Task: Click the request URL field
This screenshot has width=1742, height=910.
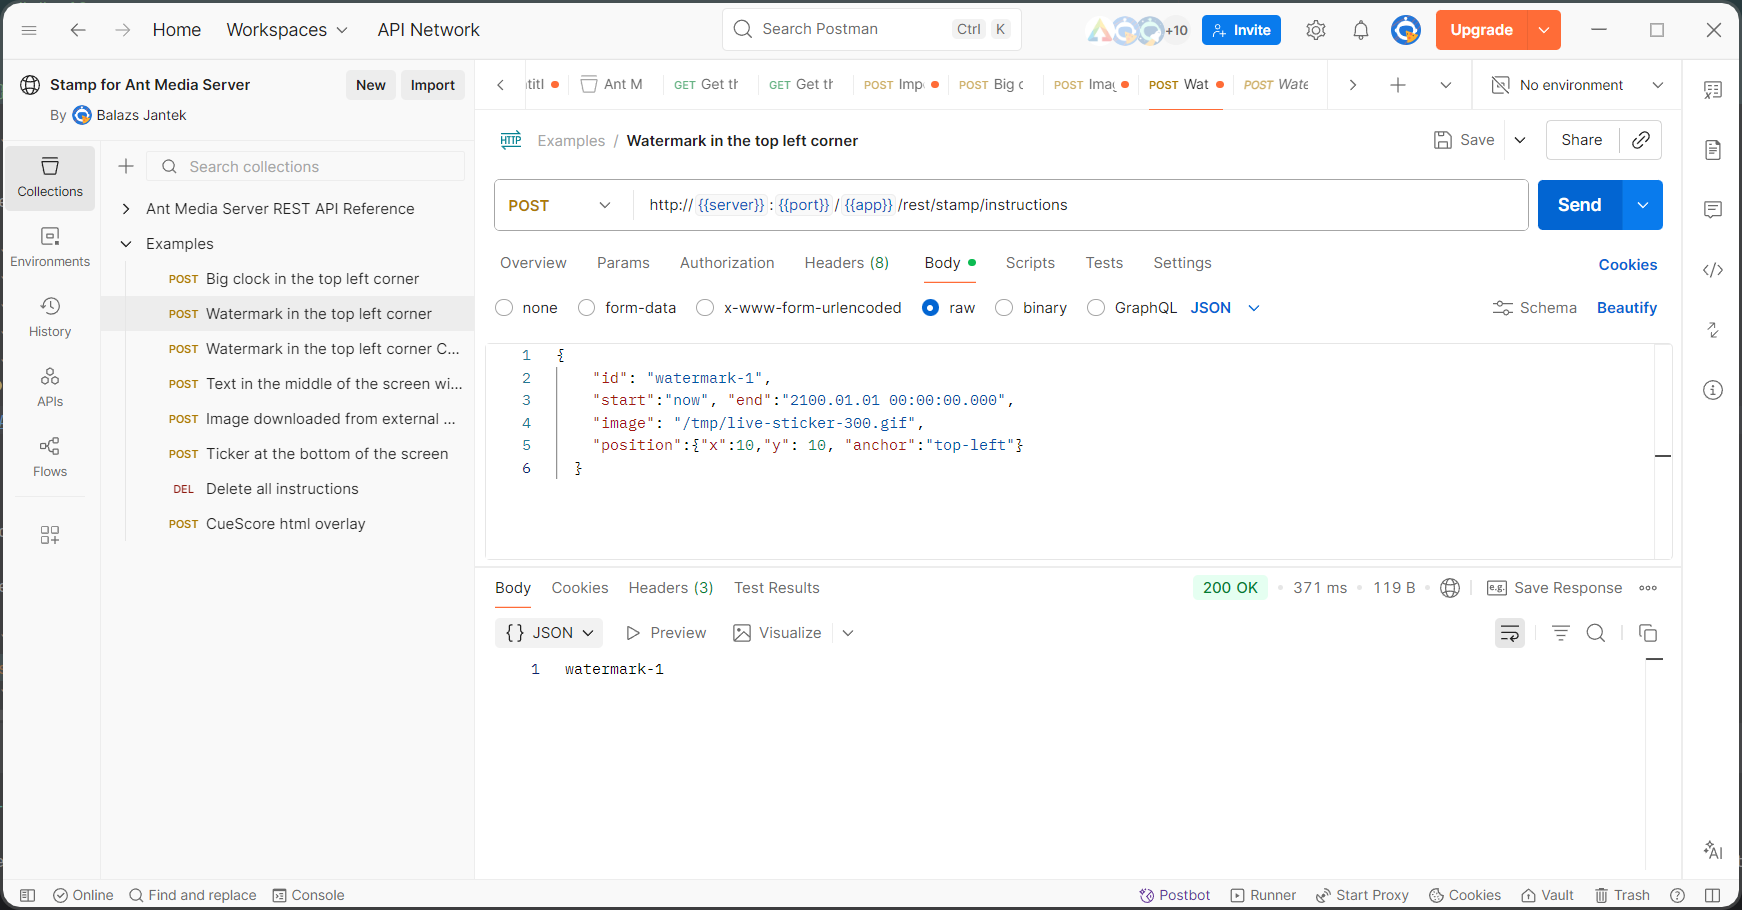Action: [1080, 205]
